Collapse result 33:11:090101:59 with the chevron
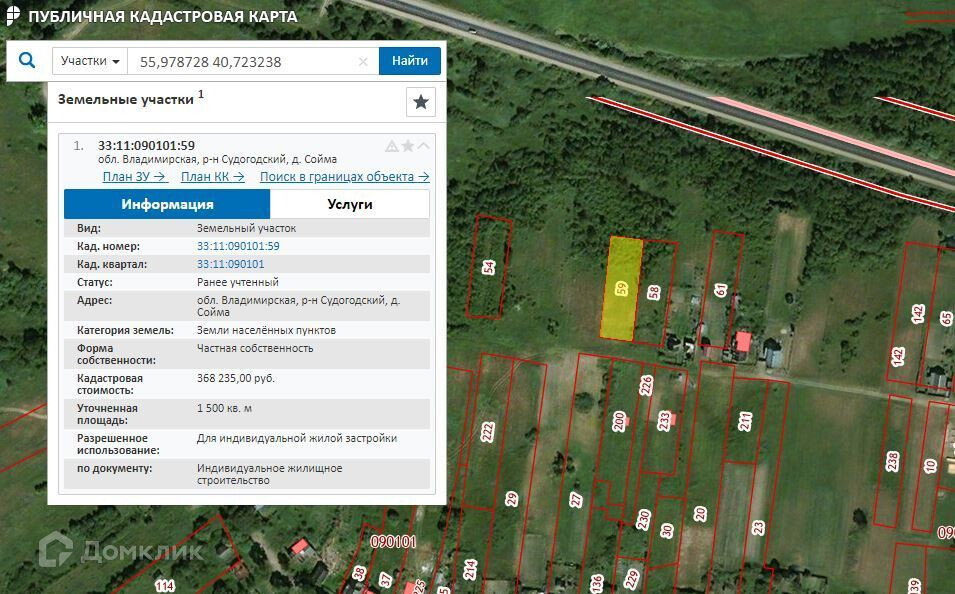The width and height of the screenshot is (955, 594). [x=423, y=146]
